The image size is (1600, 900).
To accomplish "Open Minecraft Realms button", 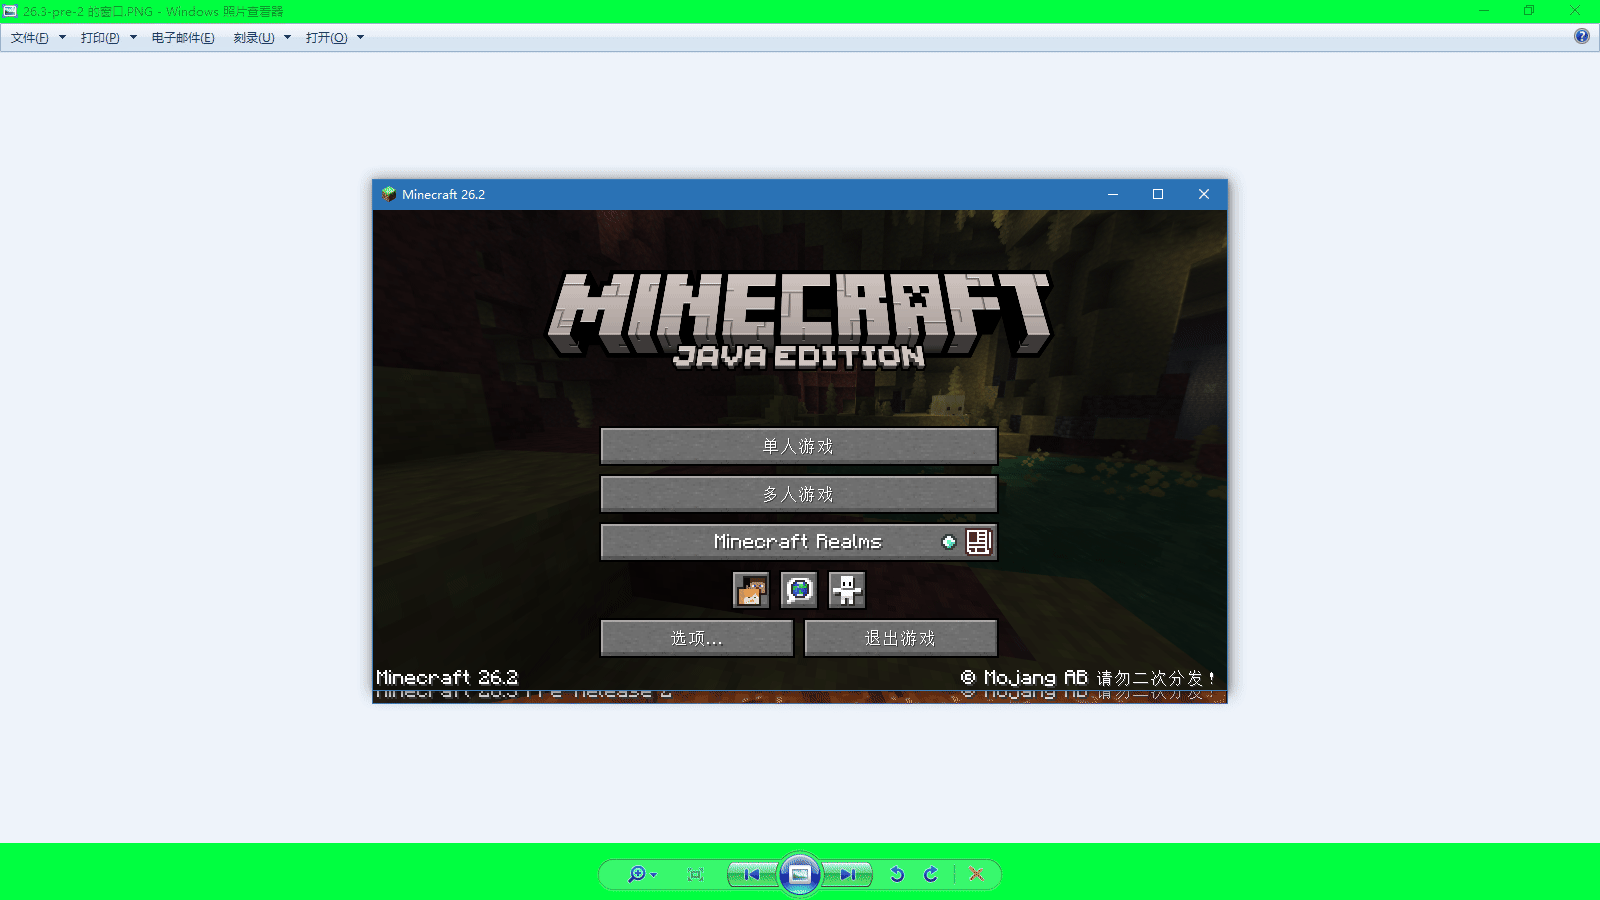I will (799, 542).
